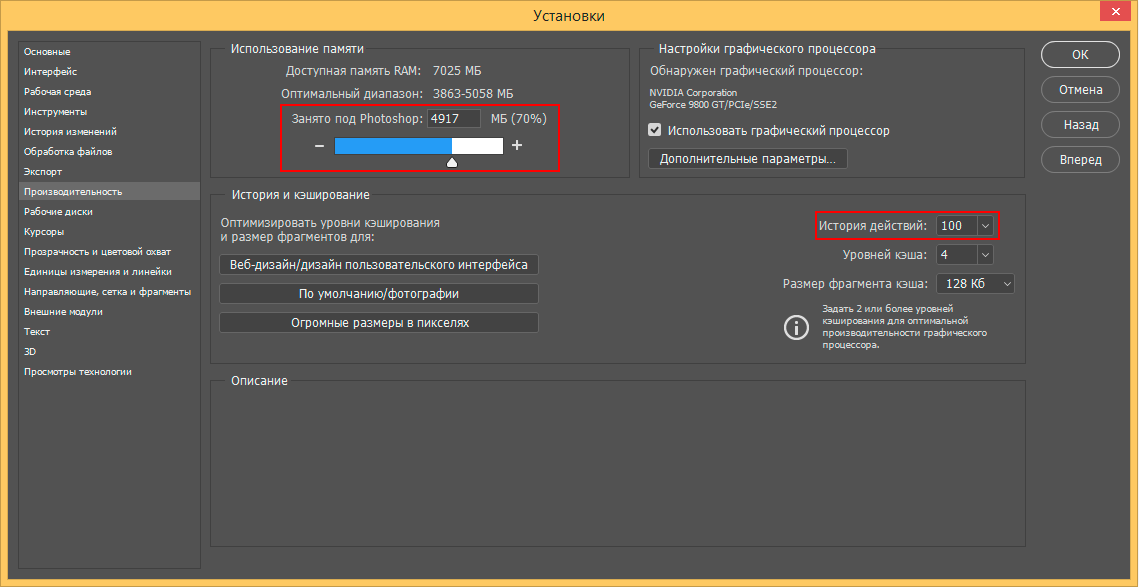Toggle 'Использовать графический процессор' checkbox
1139x587 pixels.
pyautogui.click(x=655, y=130)
